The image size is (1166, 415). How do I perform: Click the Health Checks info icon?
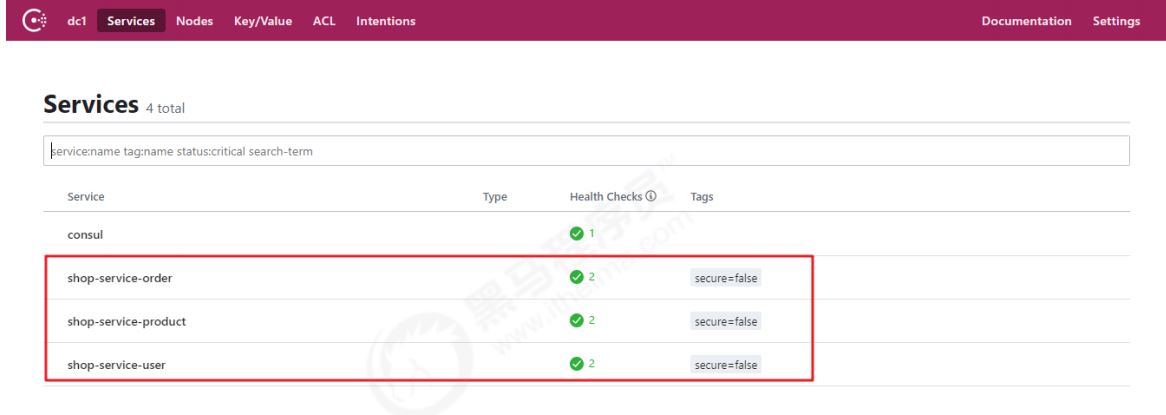pyautogui.click(x=651, y=196)
